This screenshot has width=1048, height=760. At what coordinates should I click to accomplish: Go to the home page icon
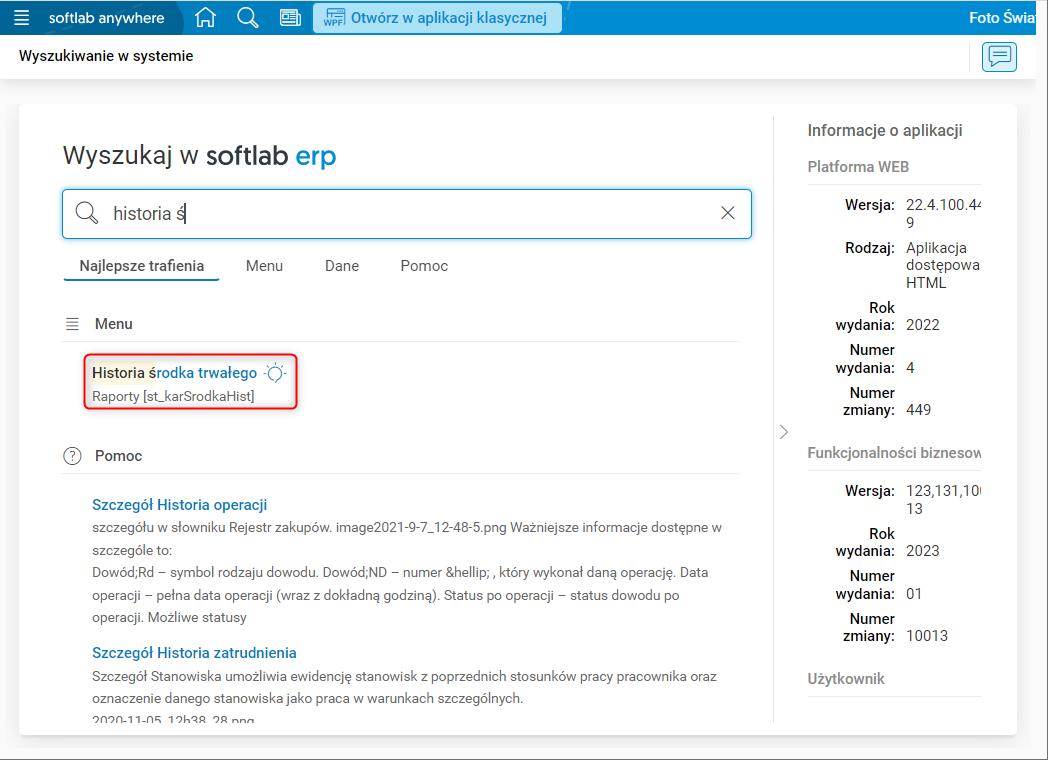(x=205, y=17)
